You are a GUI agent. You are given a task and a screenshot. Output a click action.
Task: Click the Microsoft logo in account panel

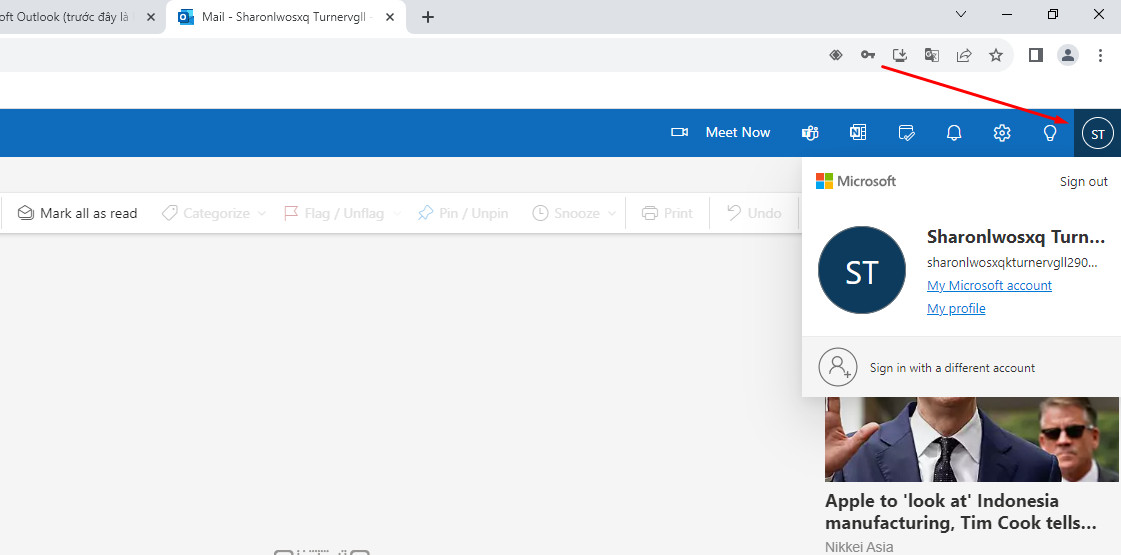point(856,181)
